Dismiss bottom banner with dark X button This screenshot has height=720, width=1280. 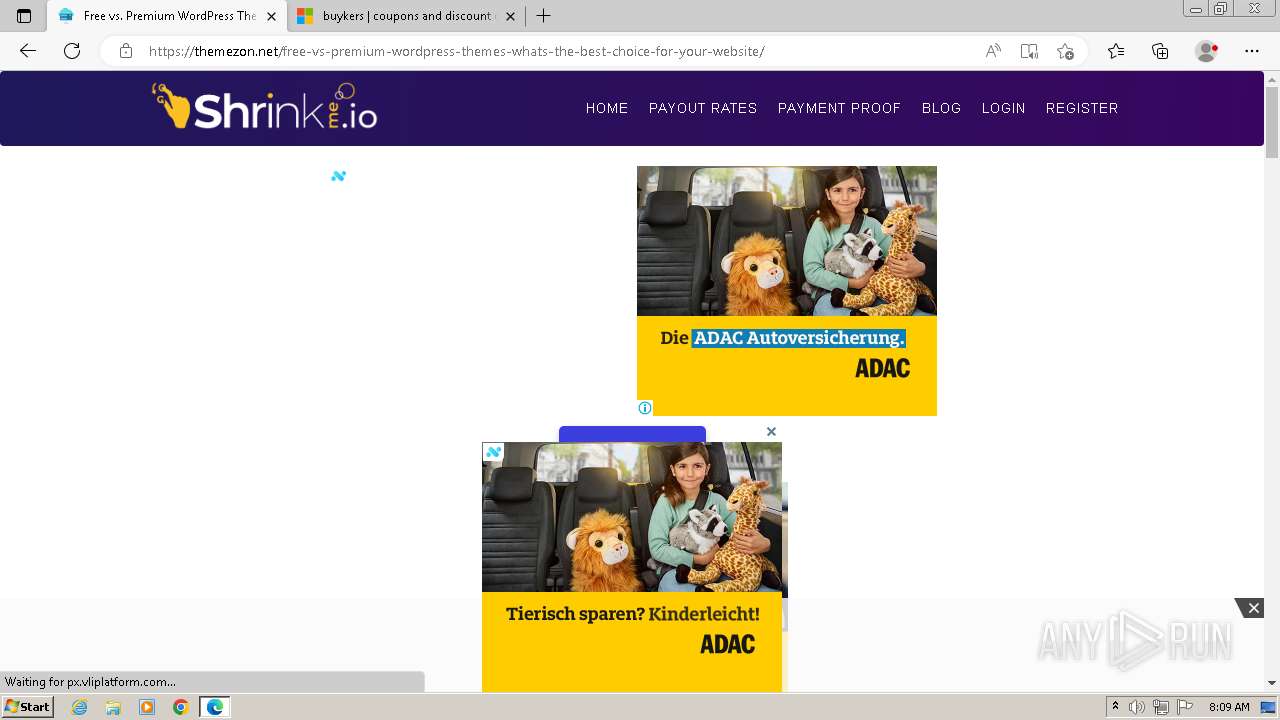coord(1252,608)
